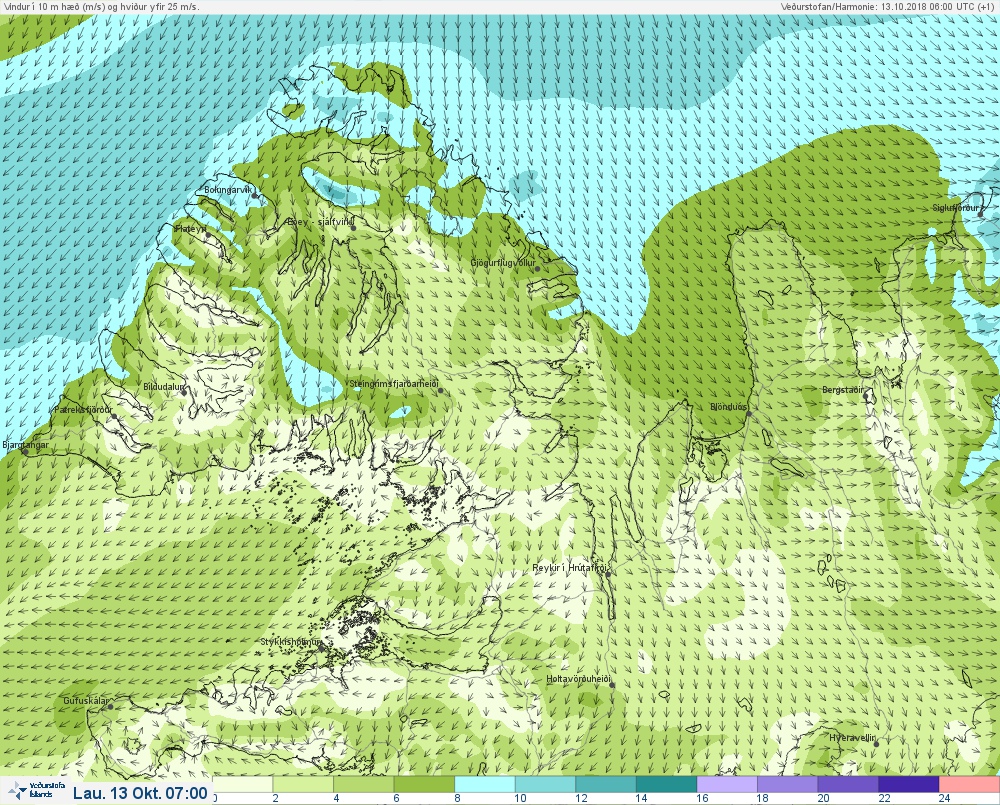
Task: Select the Blönduós station label
Action: 729,407
